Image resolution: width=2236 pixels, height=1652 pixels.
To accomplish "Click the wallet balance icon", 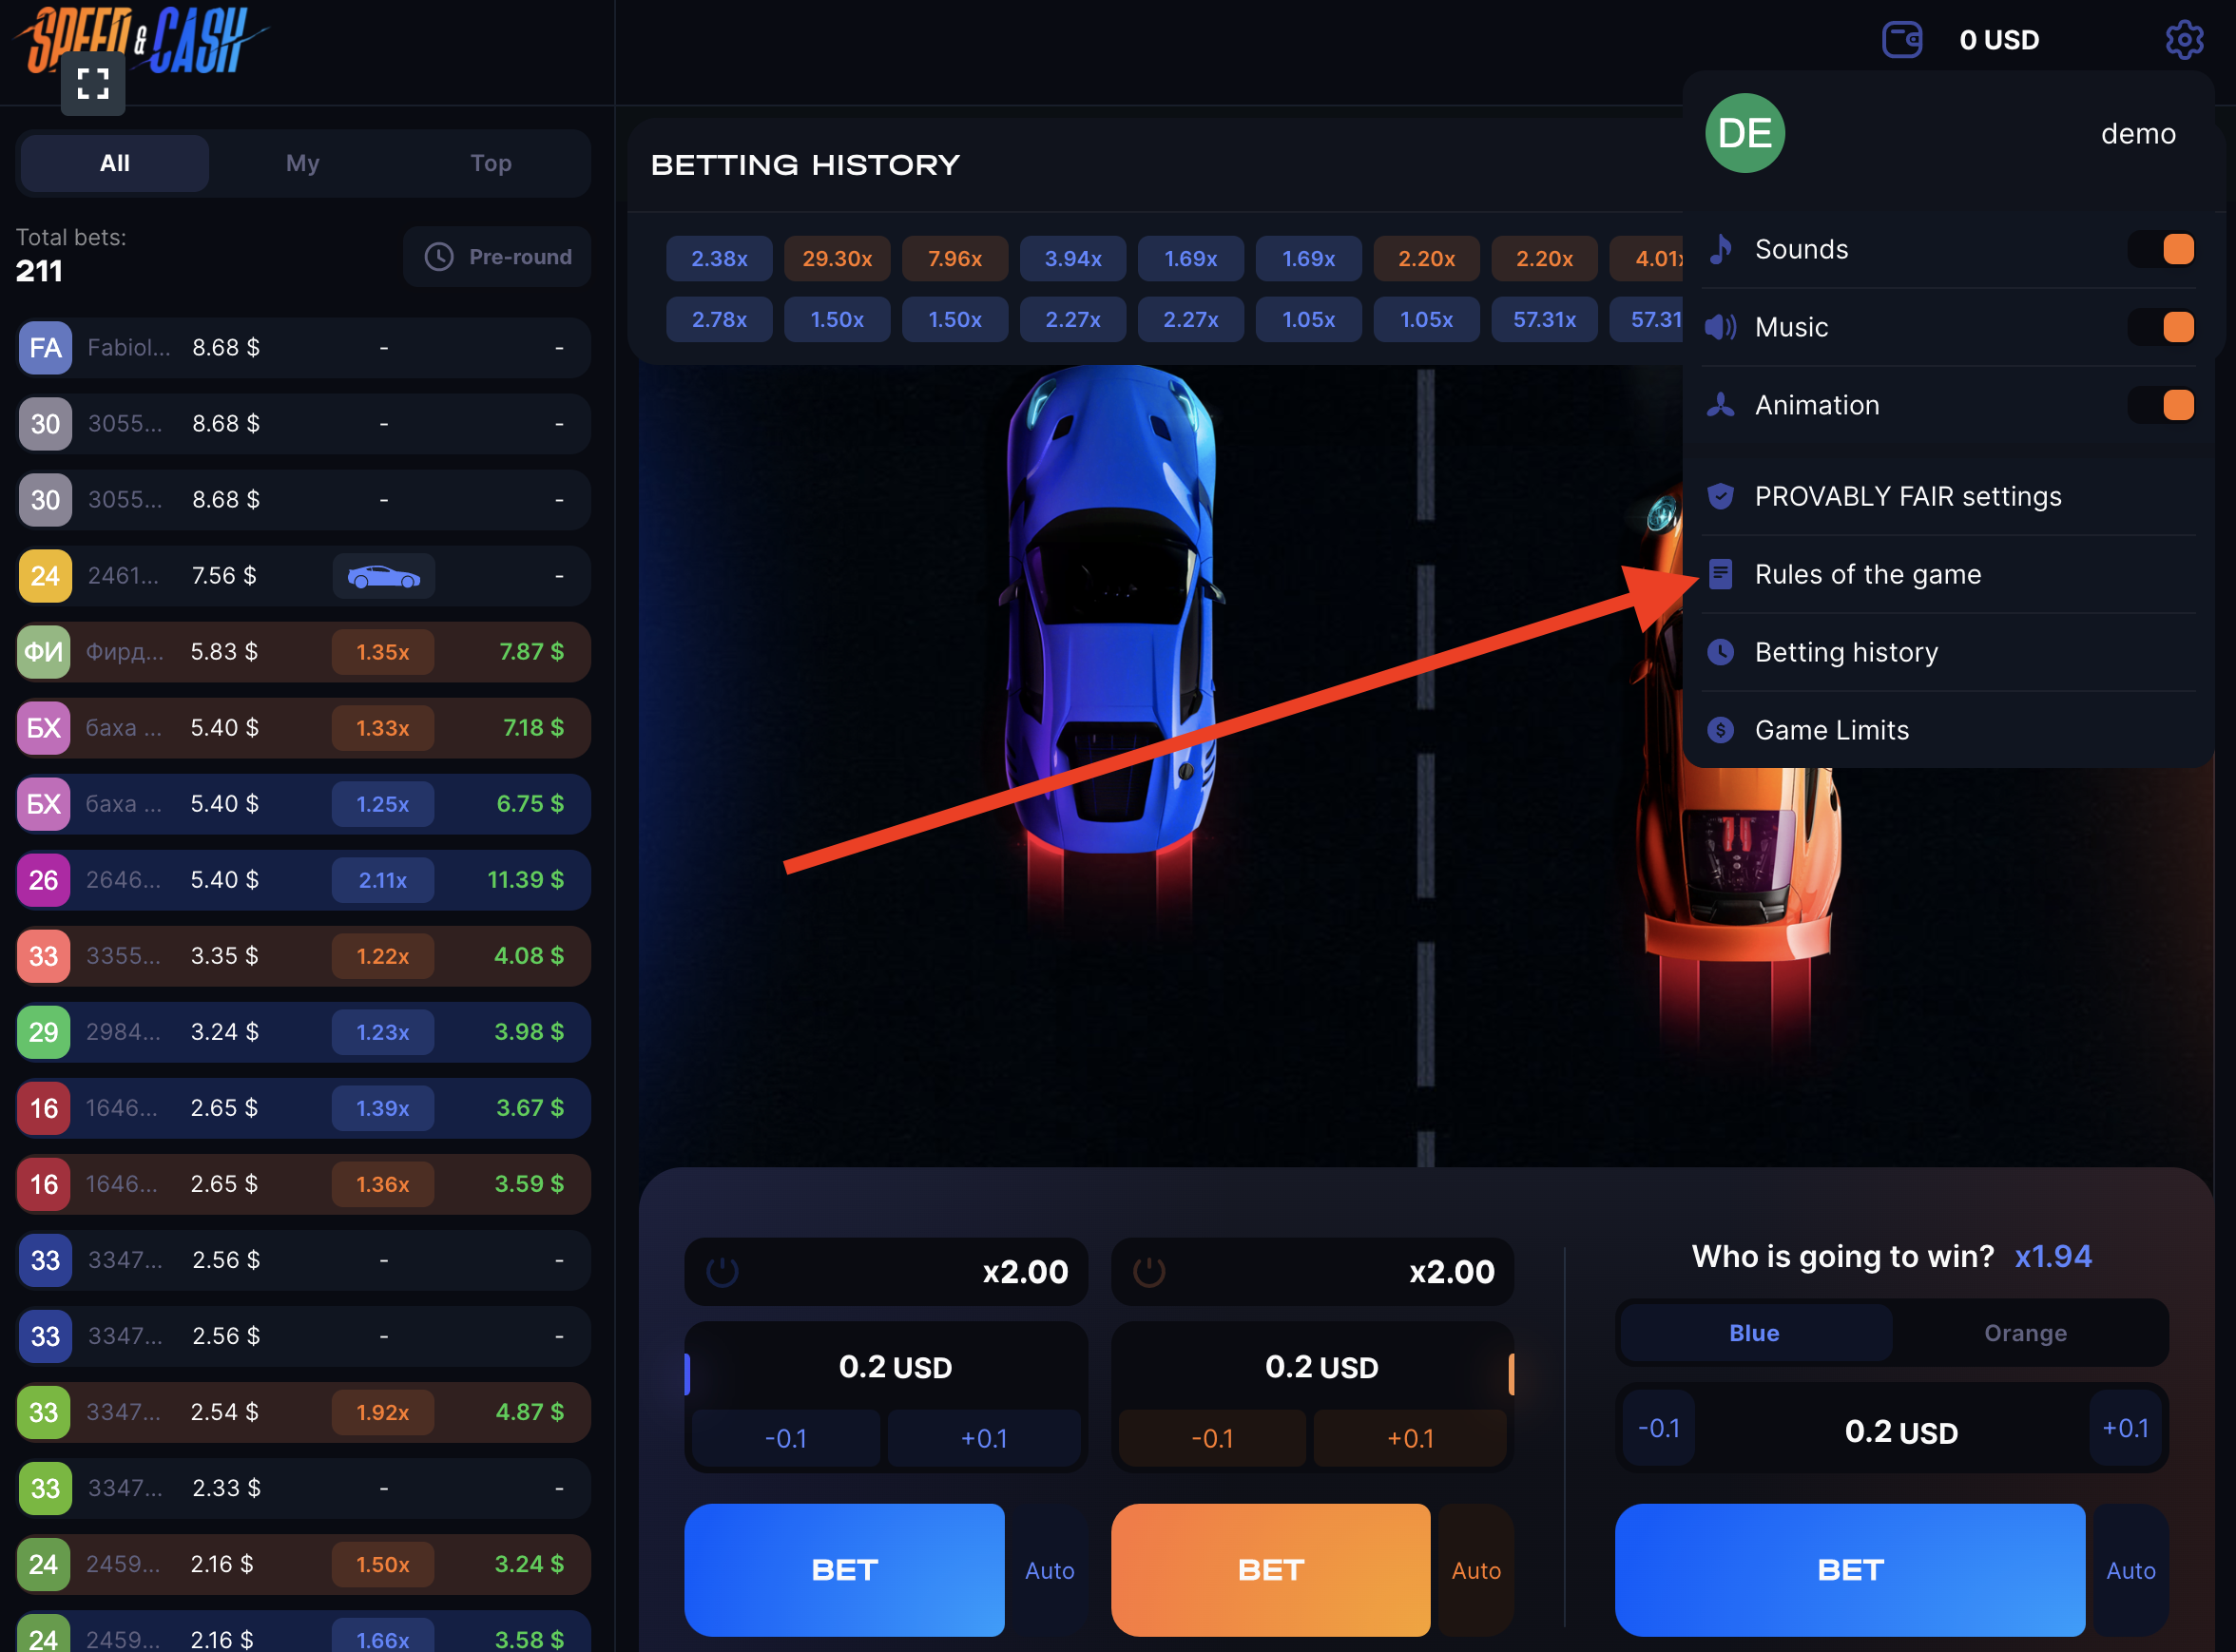I will point(1901,40).
